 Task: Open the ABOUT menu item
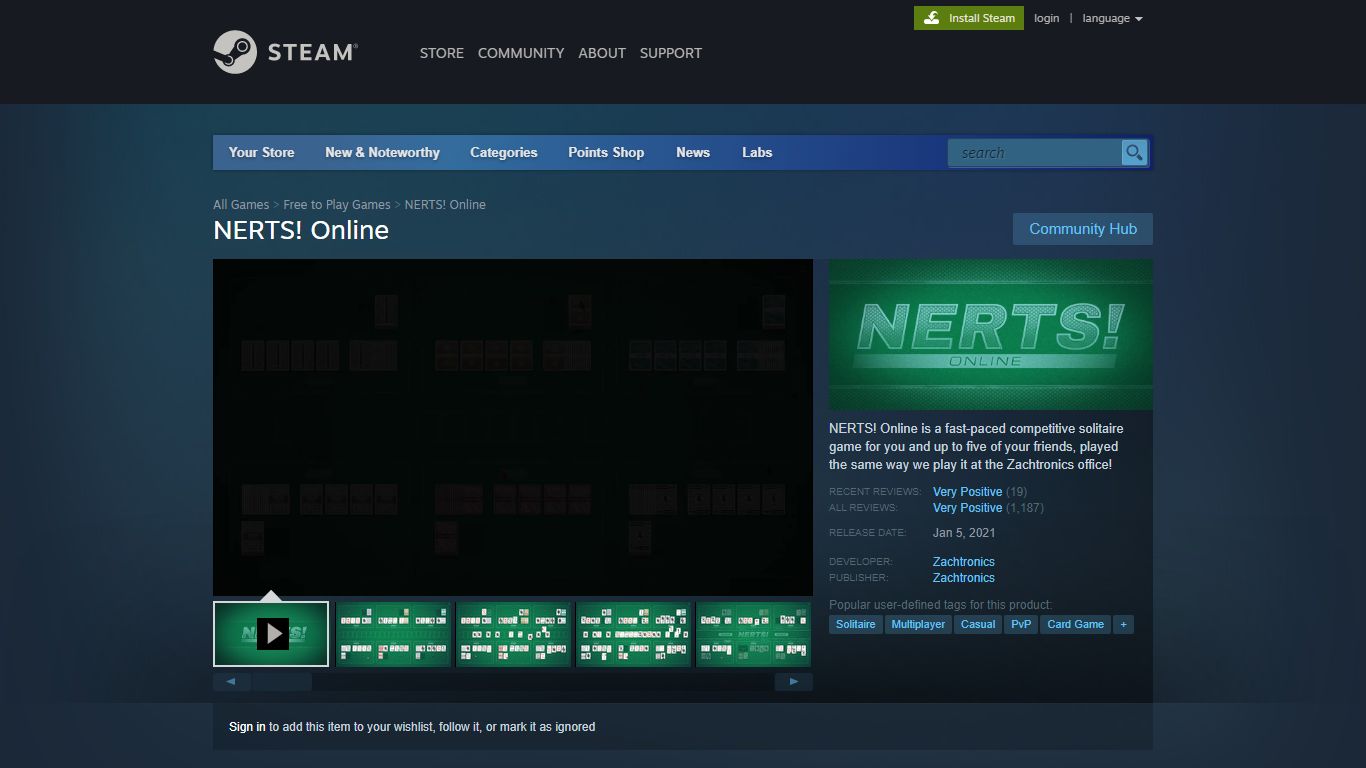point(602,53)
